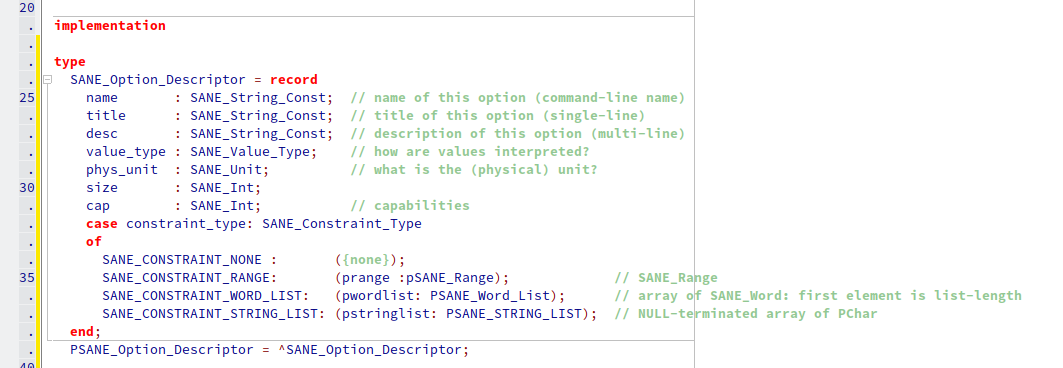This screenshot has height=368, width=1063.
Task: Place cursor on the record keyword
Action: (x=294, y=80)
